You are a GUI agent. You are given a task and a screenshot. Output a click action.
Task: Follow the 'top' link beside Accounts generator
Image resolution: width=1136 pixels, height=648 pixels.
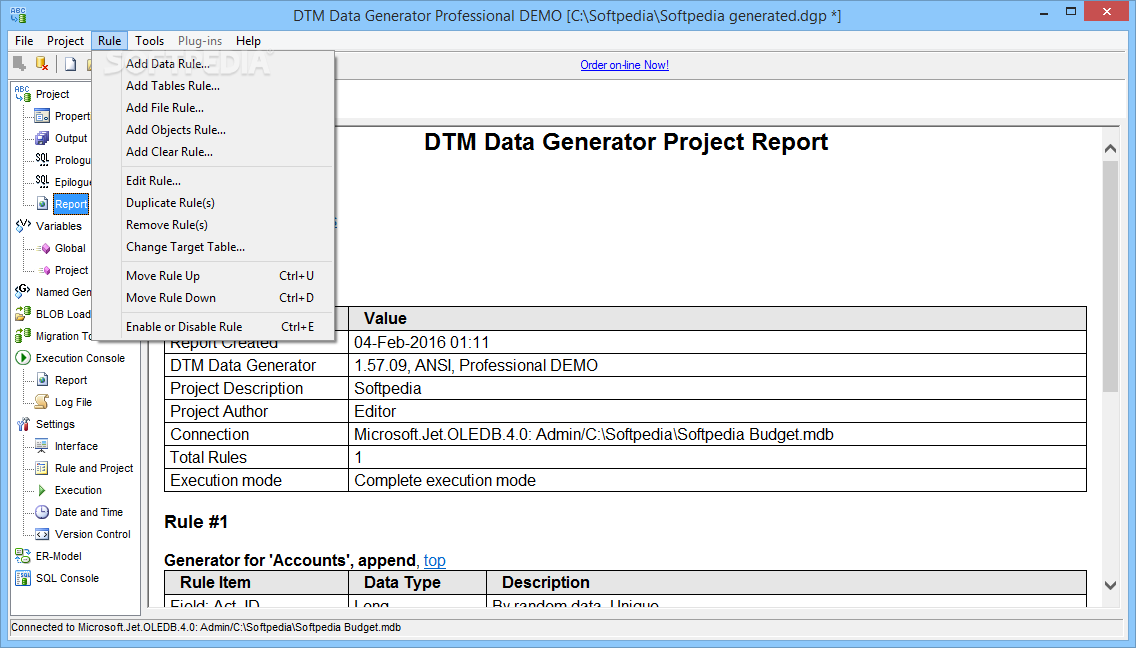435,560
